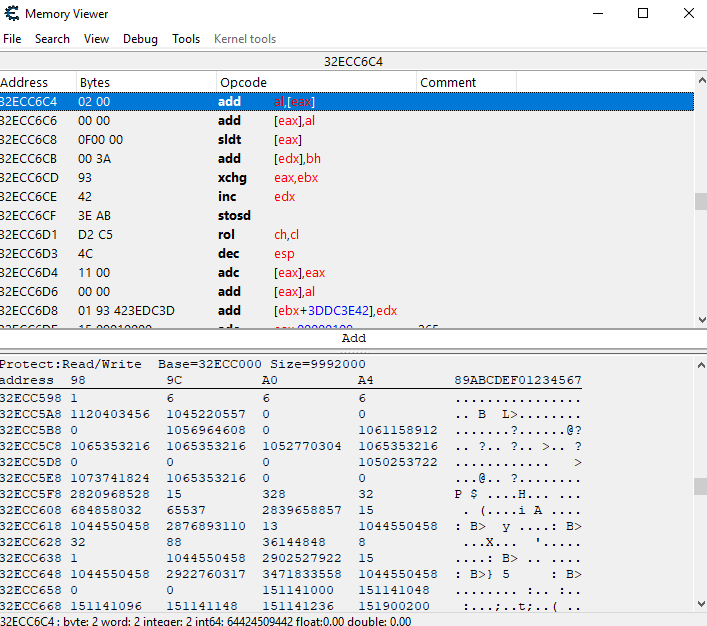
Task: Click the Opcode column header
Action: [317, 83]
